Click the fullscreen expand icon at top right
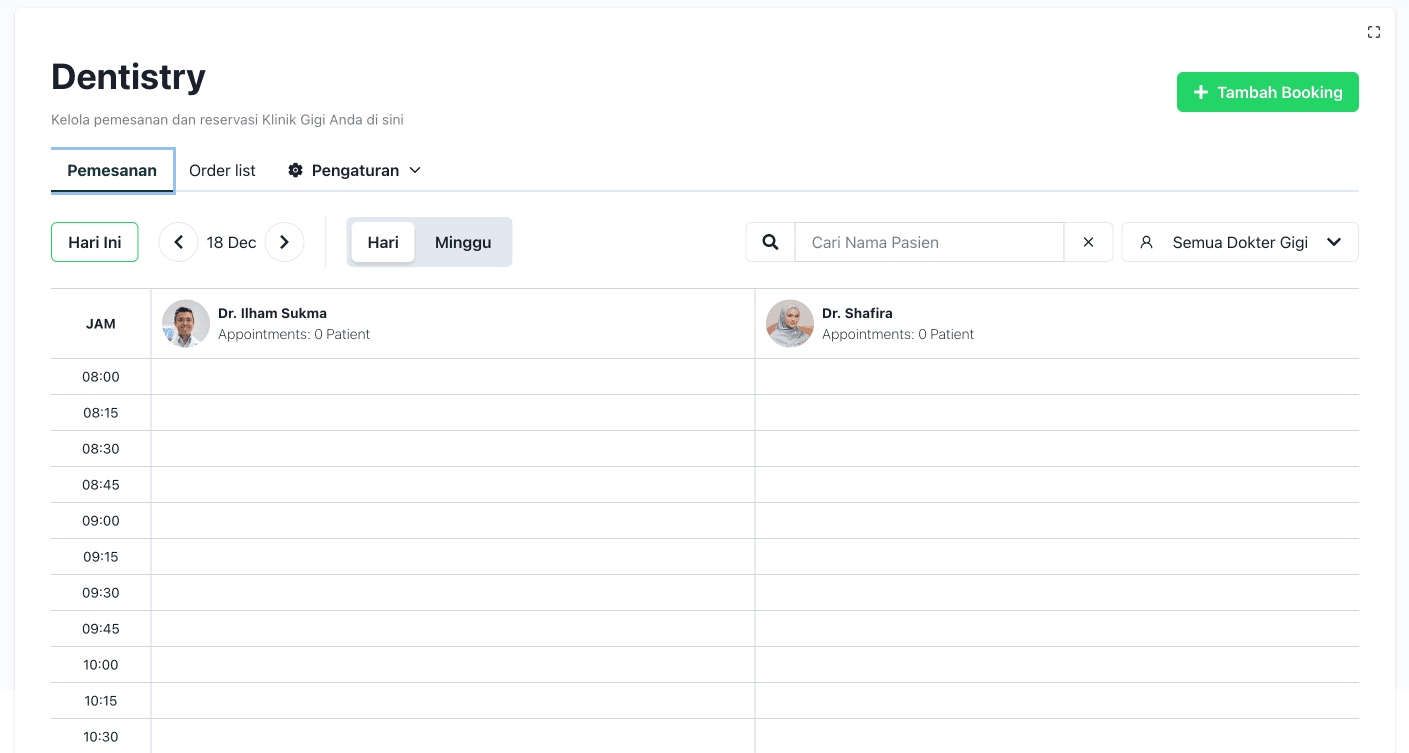The image size is (1409, 753). [1374, 31]
